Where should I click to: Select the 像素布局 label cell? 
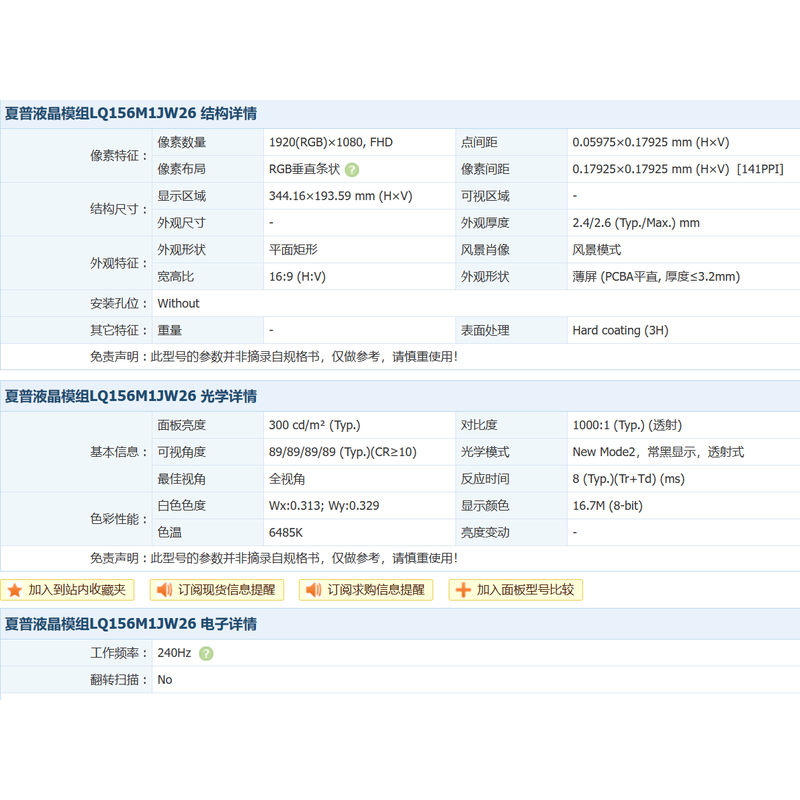tap(208, 169)
